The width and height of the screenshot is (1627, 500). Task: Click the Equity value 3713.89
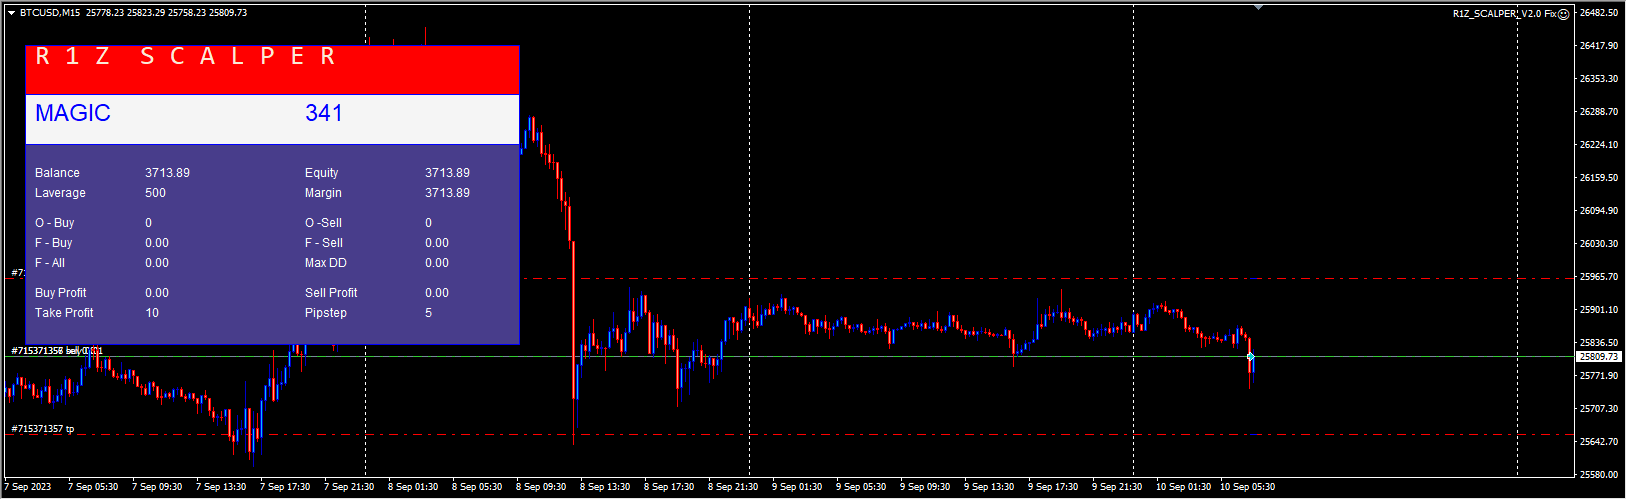tap(447, 173)
